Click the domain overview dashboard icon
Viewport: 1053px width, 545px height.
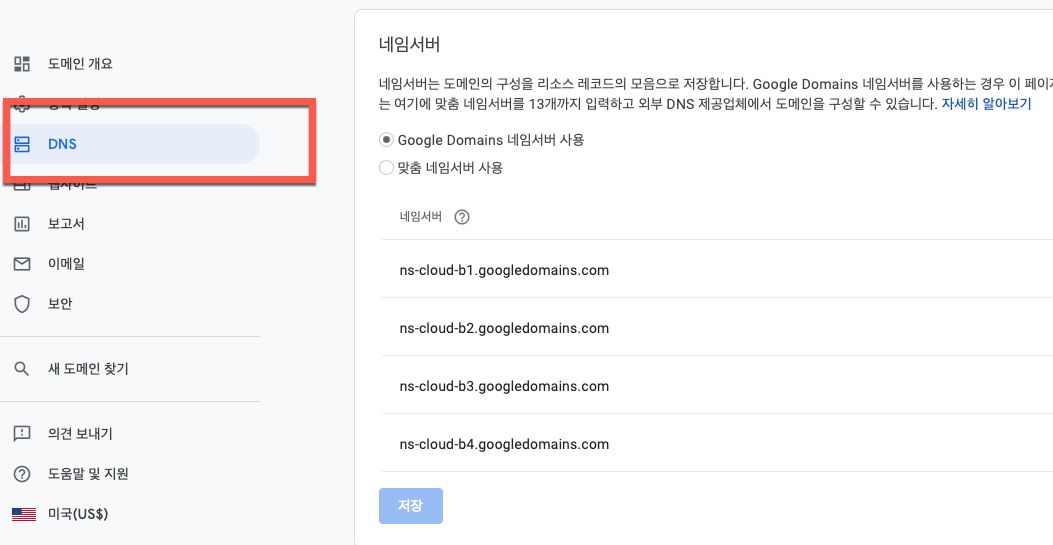pos(22,64)
